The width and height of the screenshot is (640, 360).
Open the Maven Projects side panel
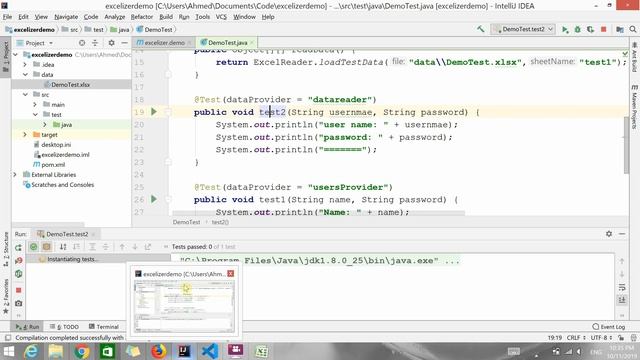[635, 107]
